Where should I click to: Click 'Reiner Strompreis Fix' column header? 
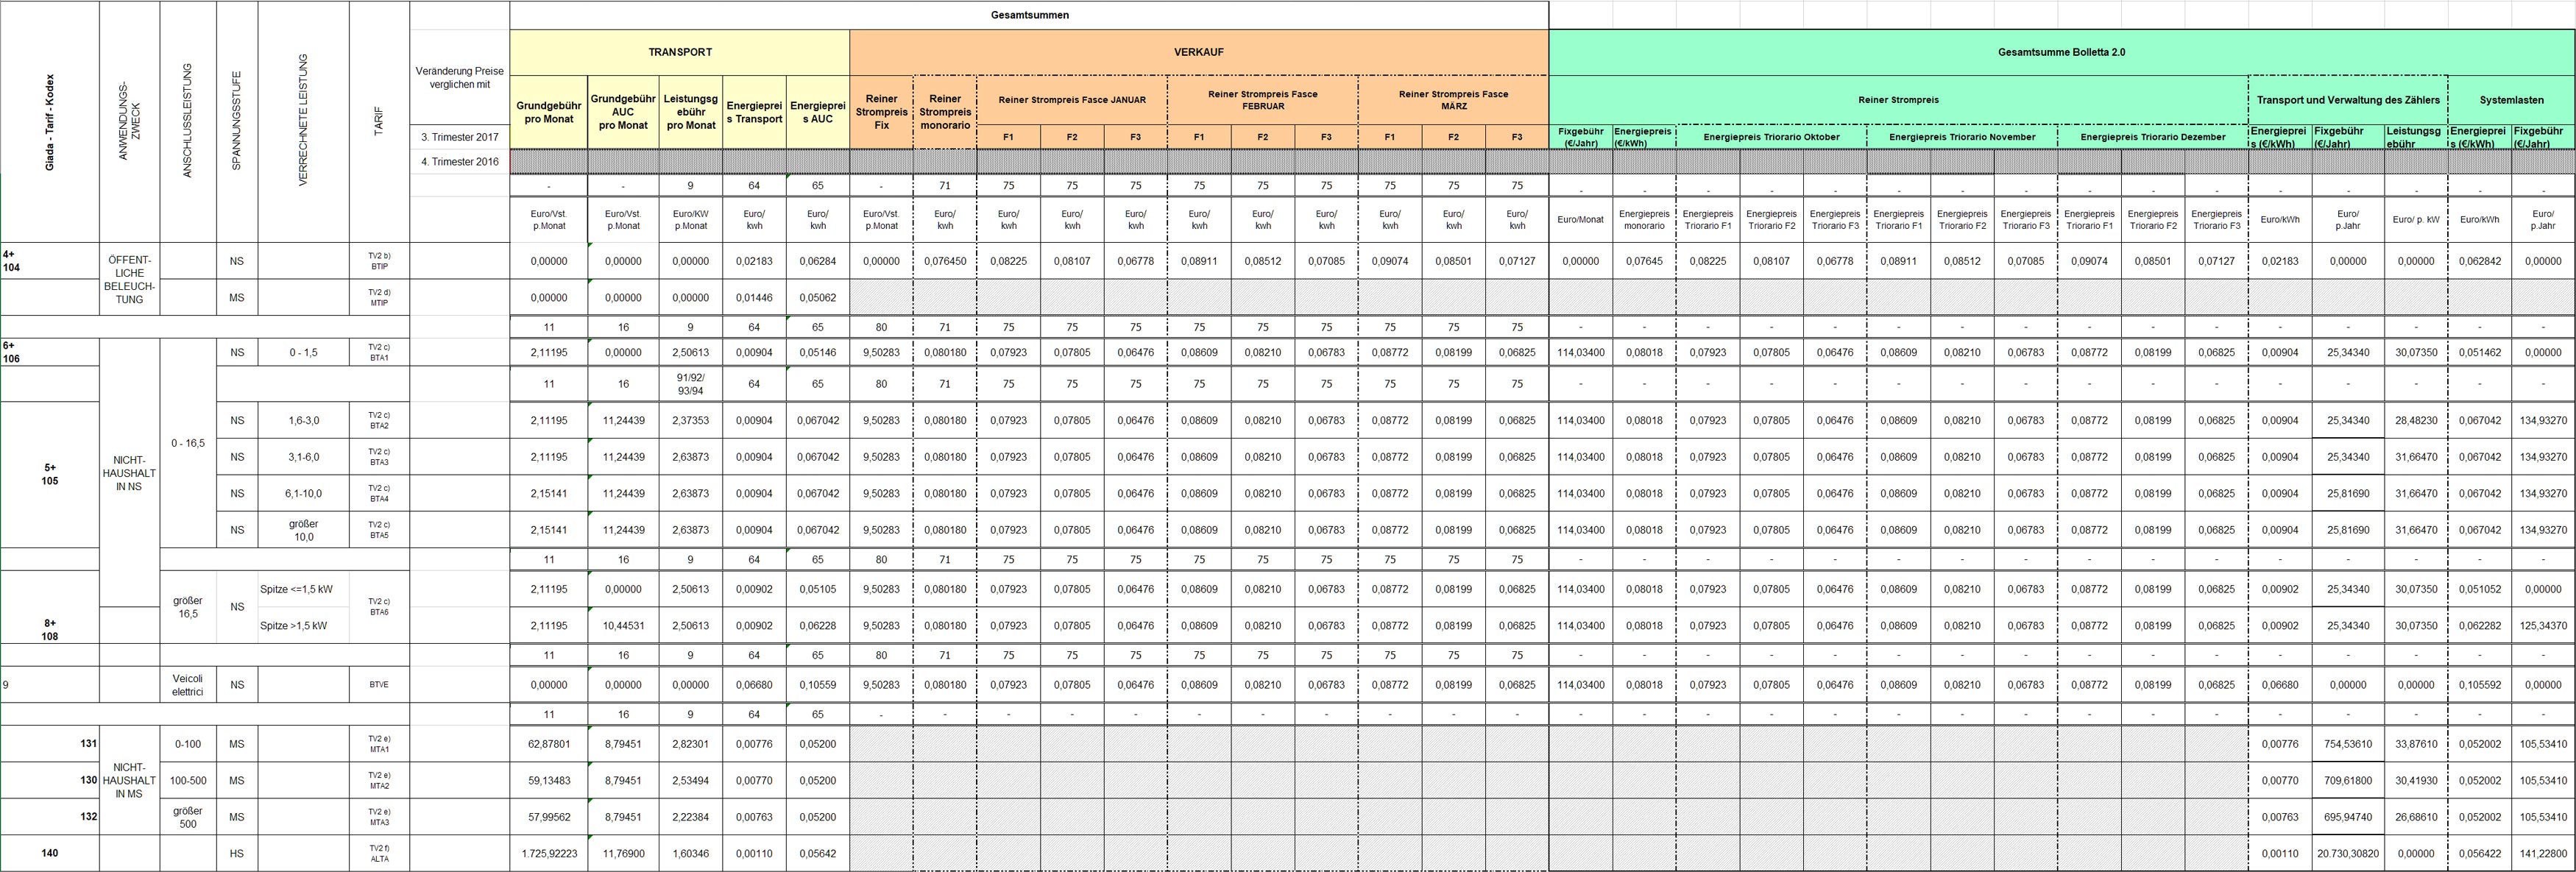pyautogui.click(x=881, y=112)
